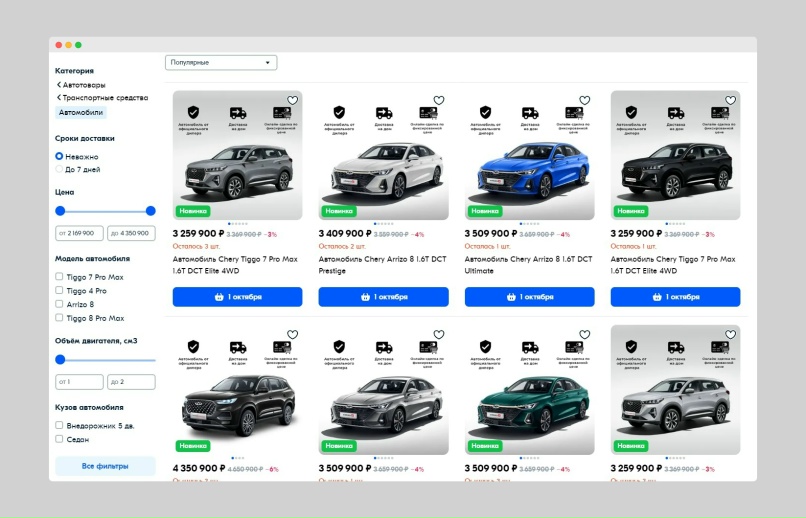The height and width of the screenshot is (518, 806).
Task: Click the engine volume slider handle
Action: click(60, 360)
